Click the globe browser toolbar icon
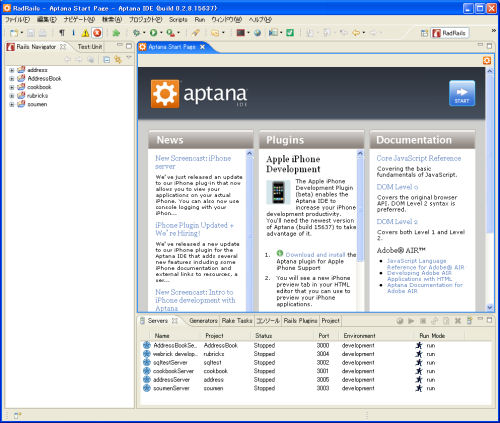500x423 pixels. [x=257, y=33]
